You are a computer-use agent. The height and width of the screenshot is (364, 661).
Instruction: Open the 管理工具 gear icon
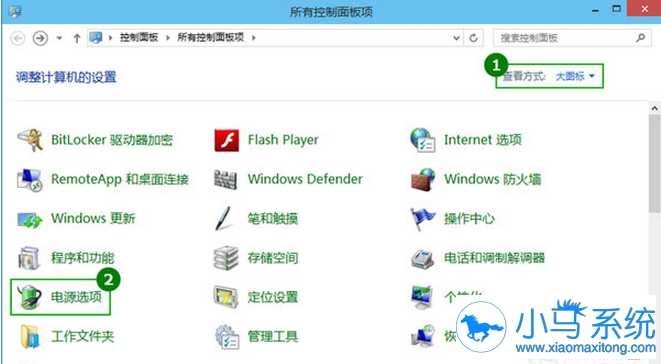pos(227,336)
